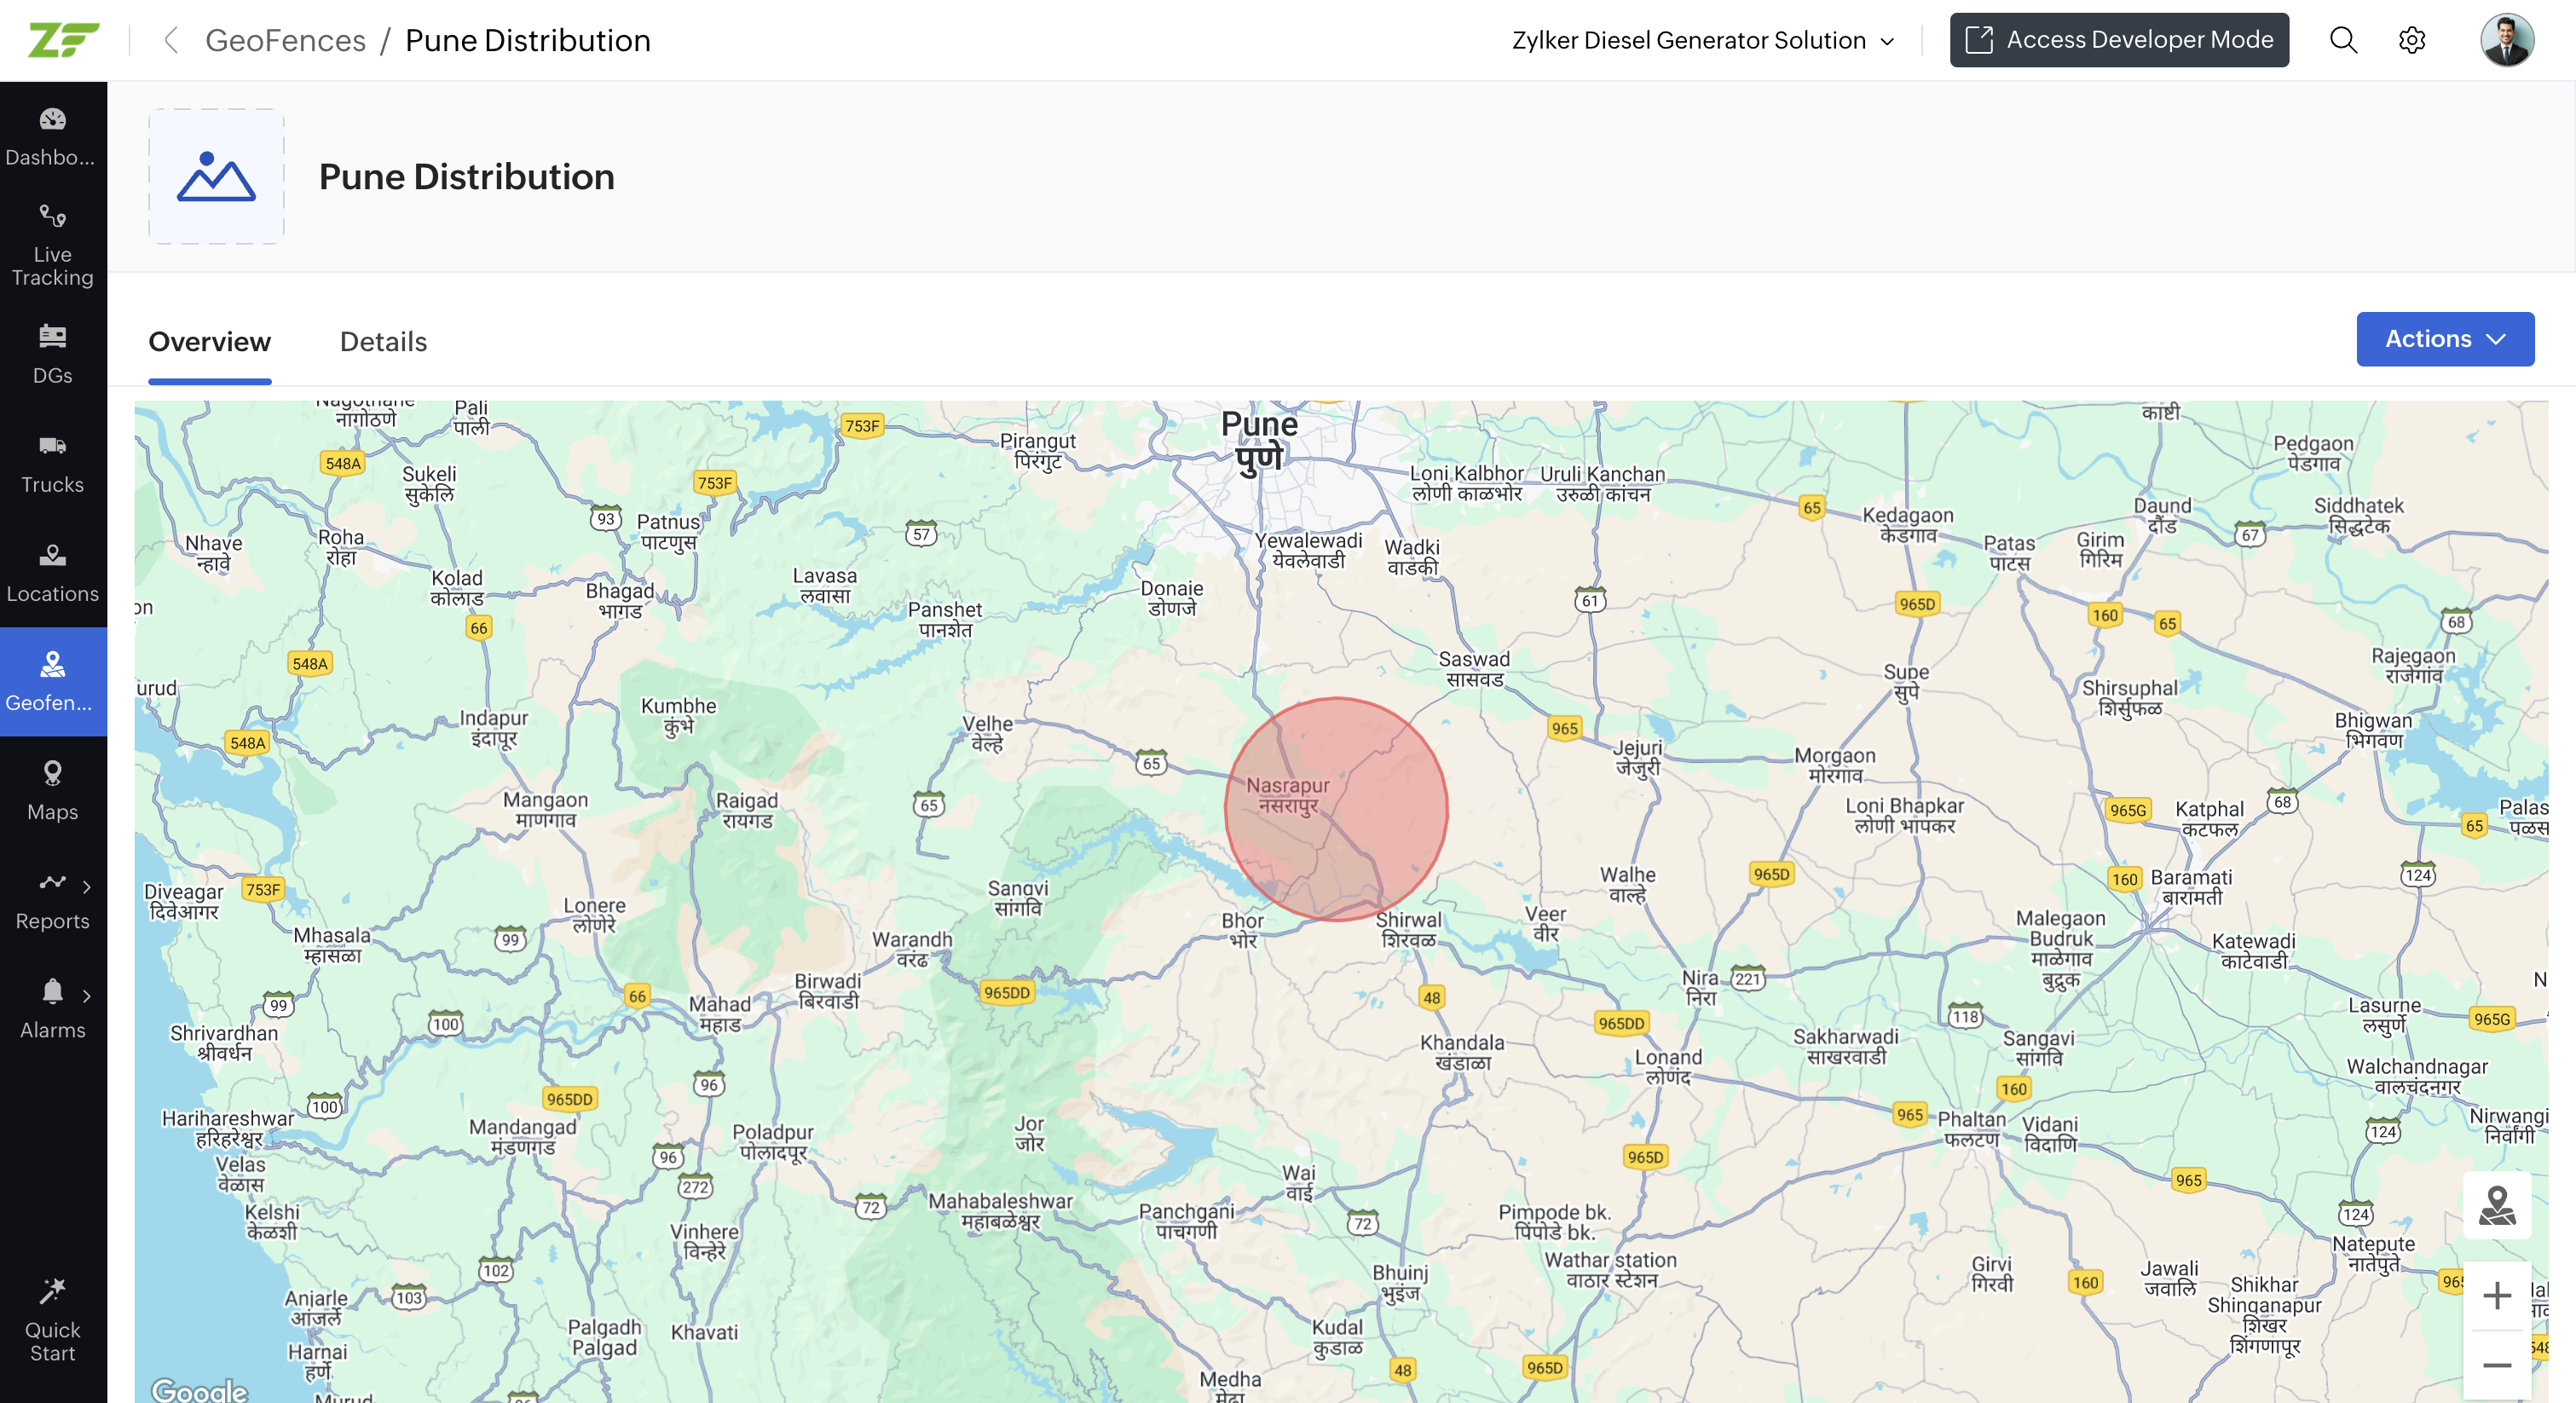The width and height of the screenshot is (2576, 1403).
Task: Open the DGs sidebar item
Action: (x=52, y=354)
